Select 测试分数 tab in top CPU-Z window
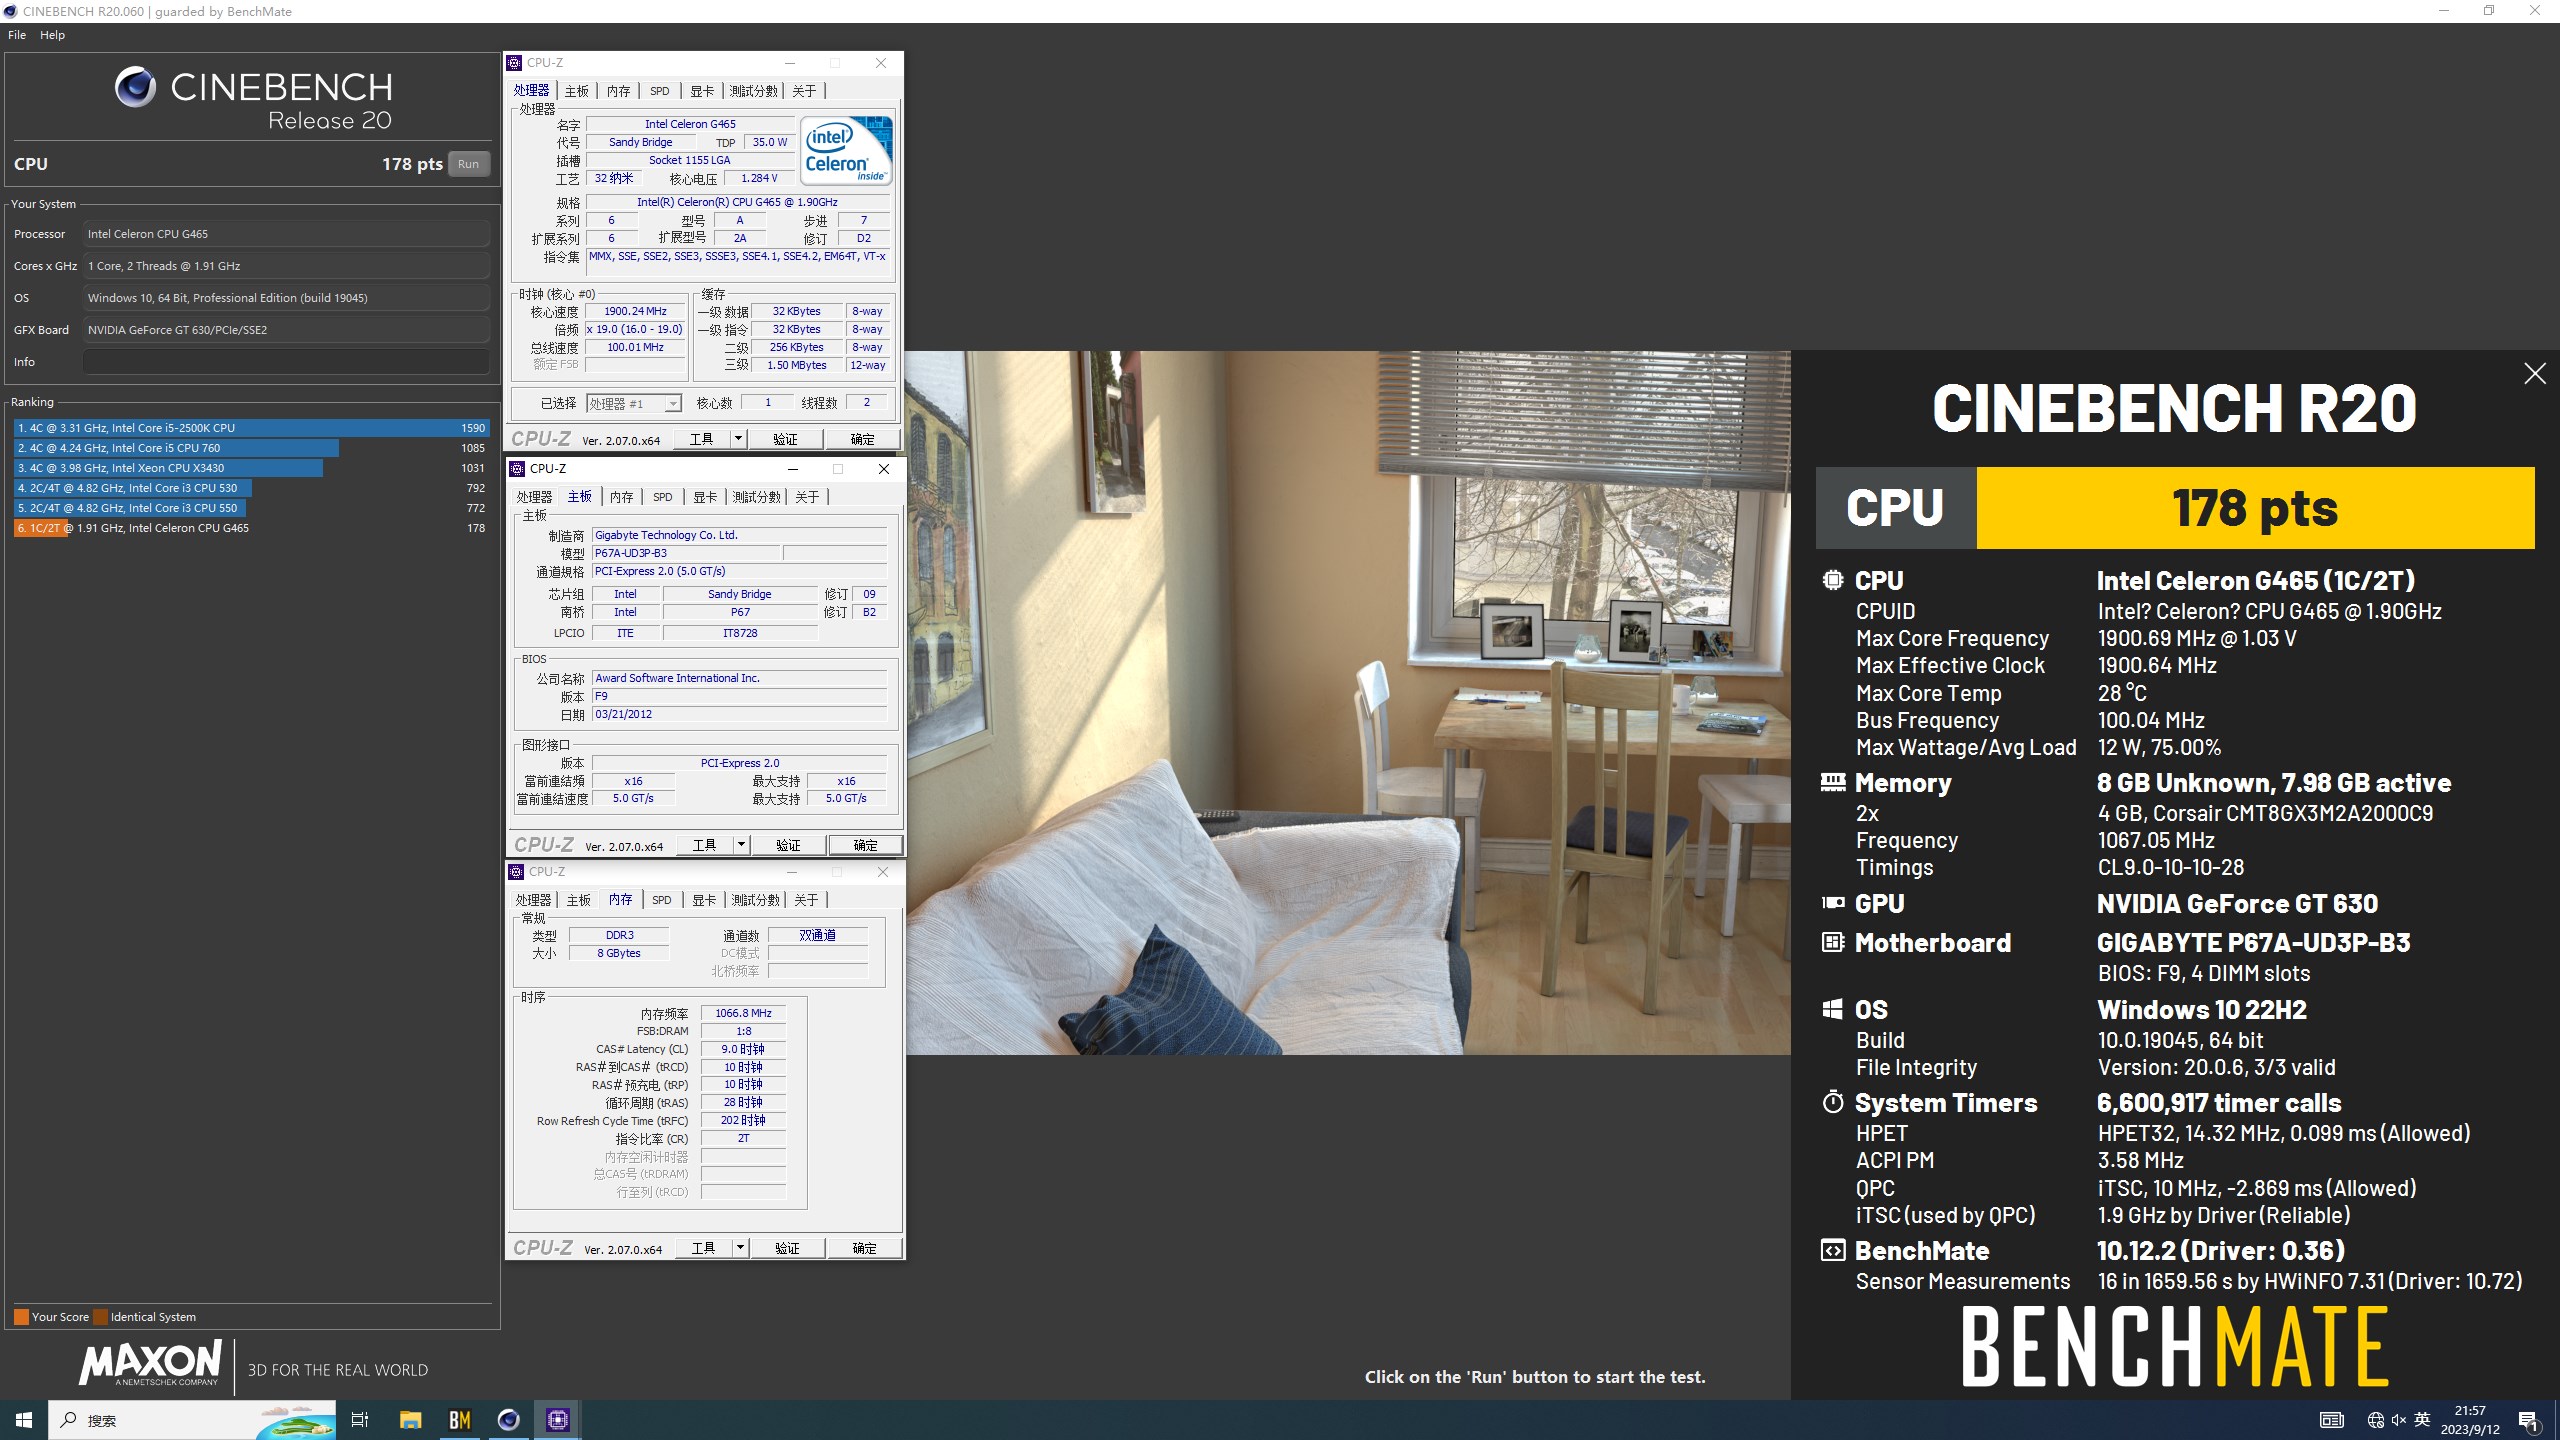Viewport: 2560px width, 1440px height. (753, 91)
